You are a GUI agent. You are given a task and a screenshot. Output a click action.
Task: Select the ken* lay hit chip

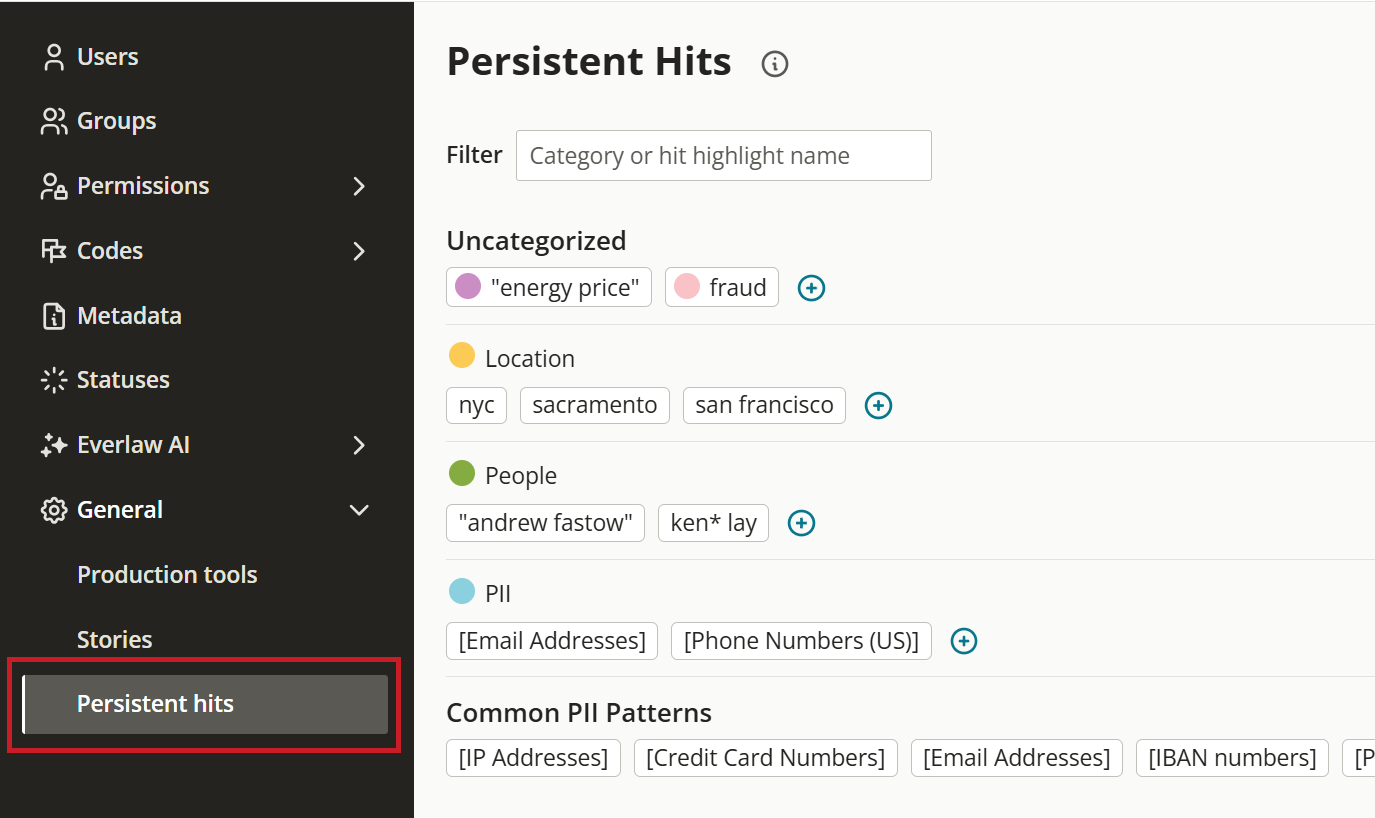tap(714, 523)
